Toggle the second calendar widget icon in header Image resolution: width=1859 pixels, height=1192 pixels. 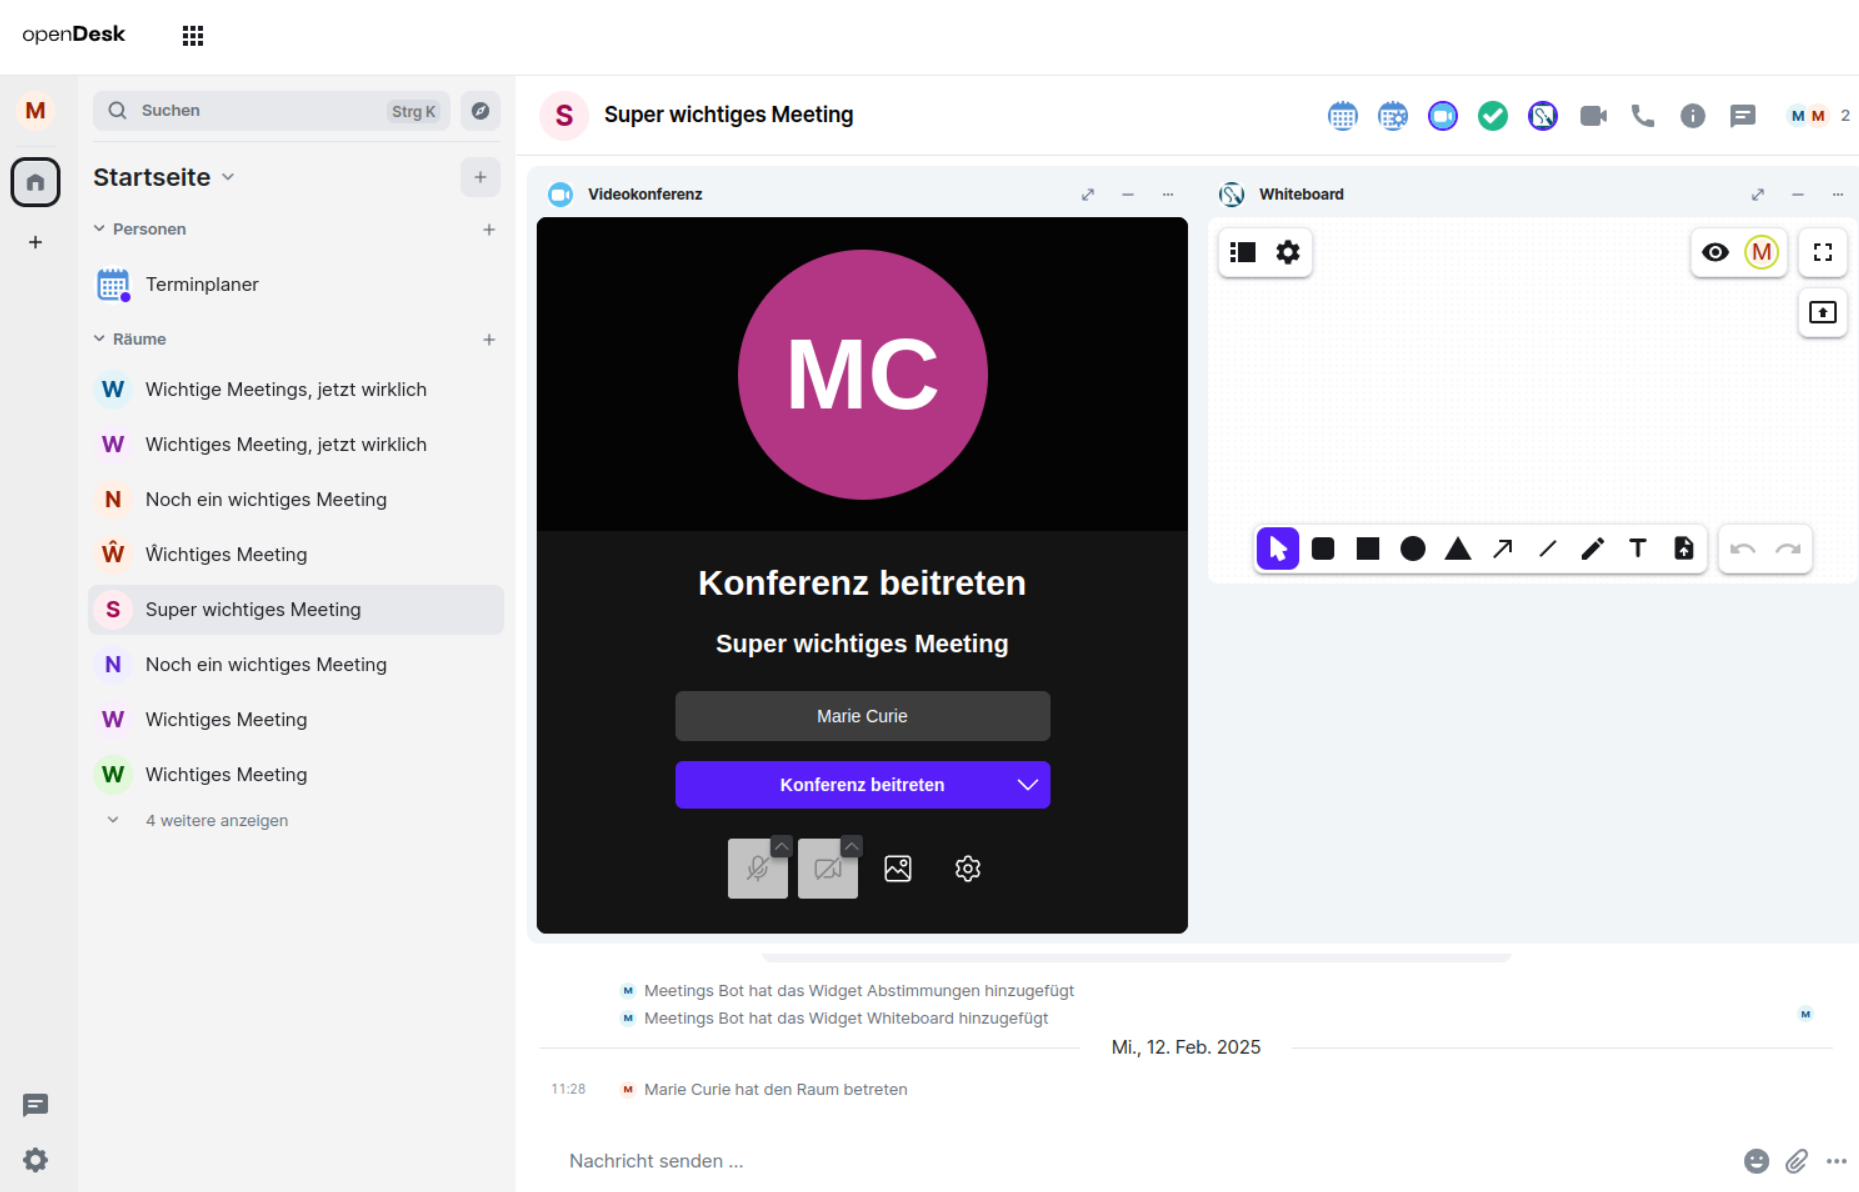(x=1393, y=116)
